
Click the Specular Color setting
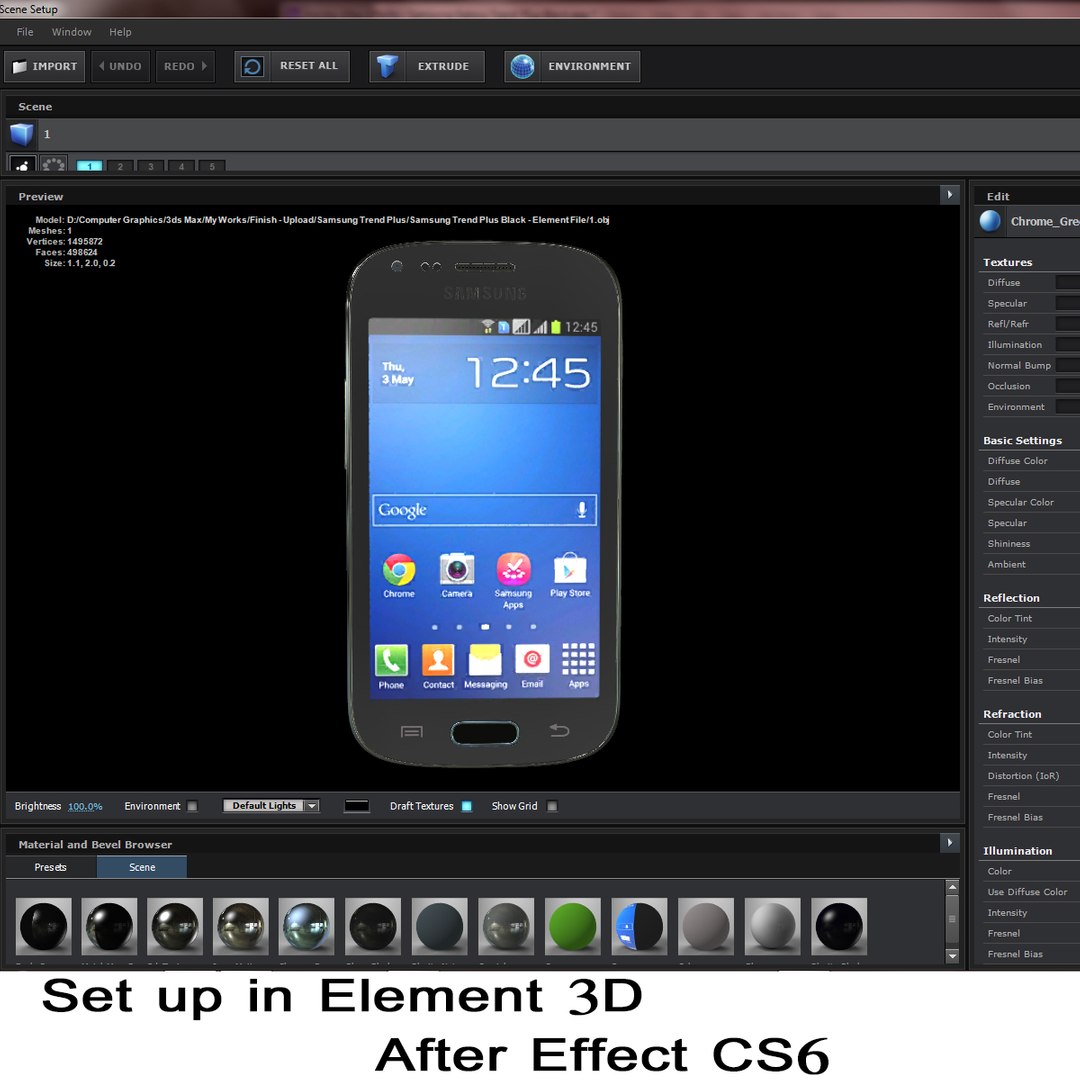tap(1029, 502)
